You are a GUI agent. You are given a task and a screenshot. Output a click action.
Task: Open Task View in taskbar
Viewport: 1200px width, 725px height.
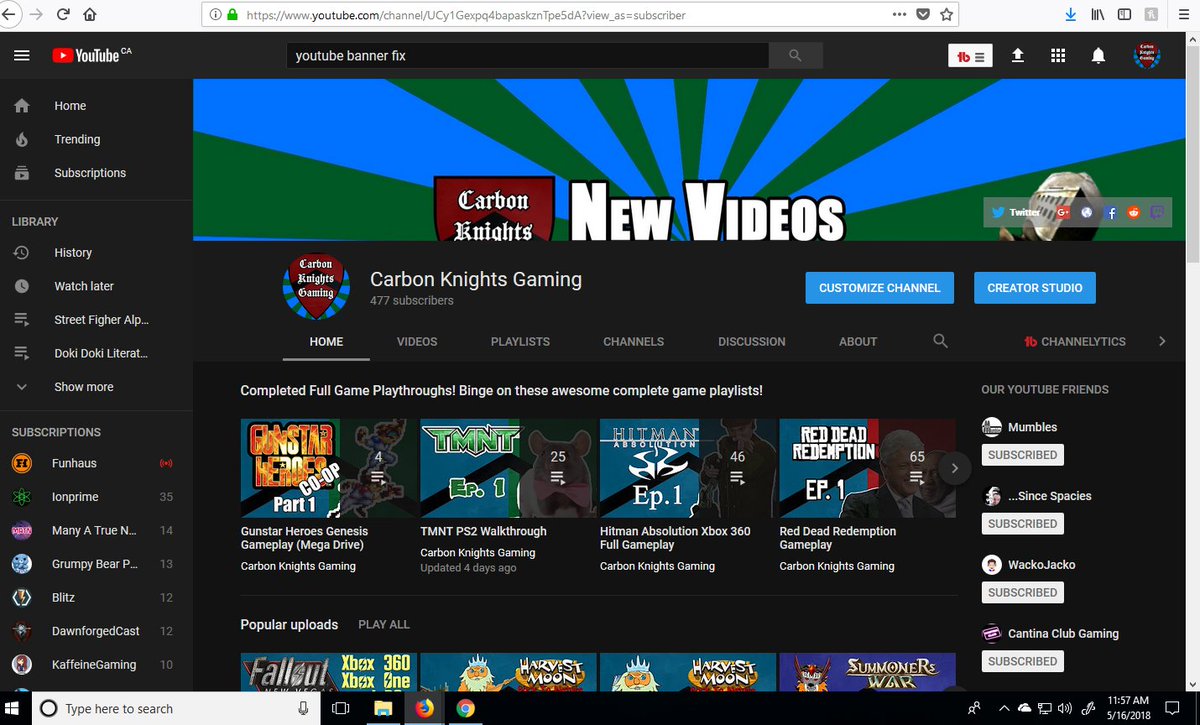point(340,708)
